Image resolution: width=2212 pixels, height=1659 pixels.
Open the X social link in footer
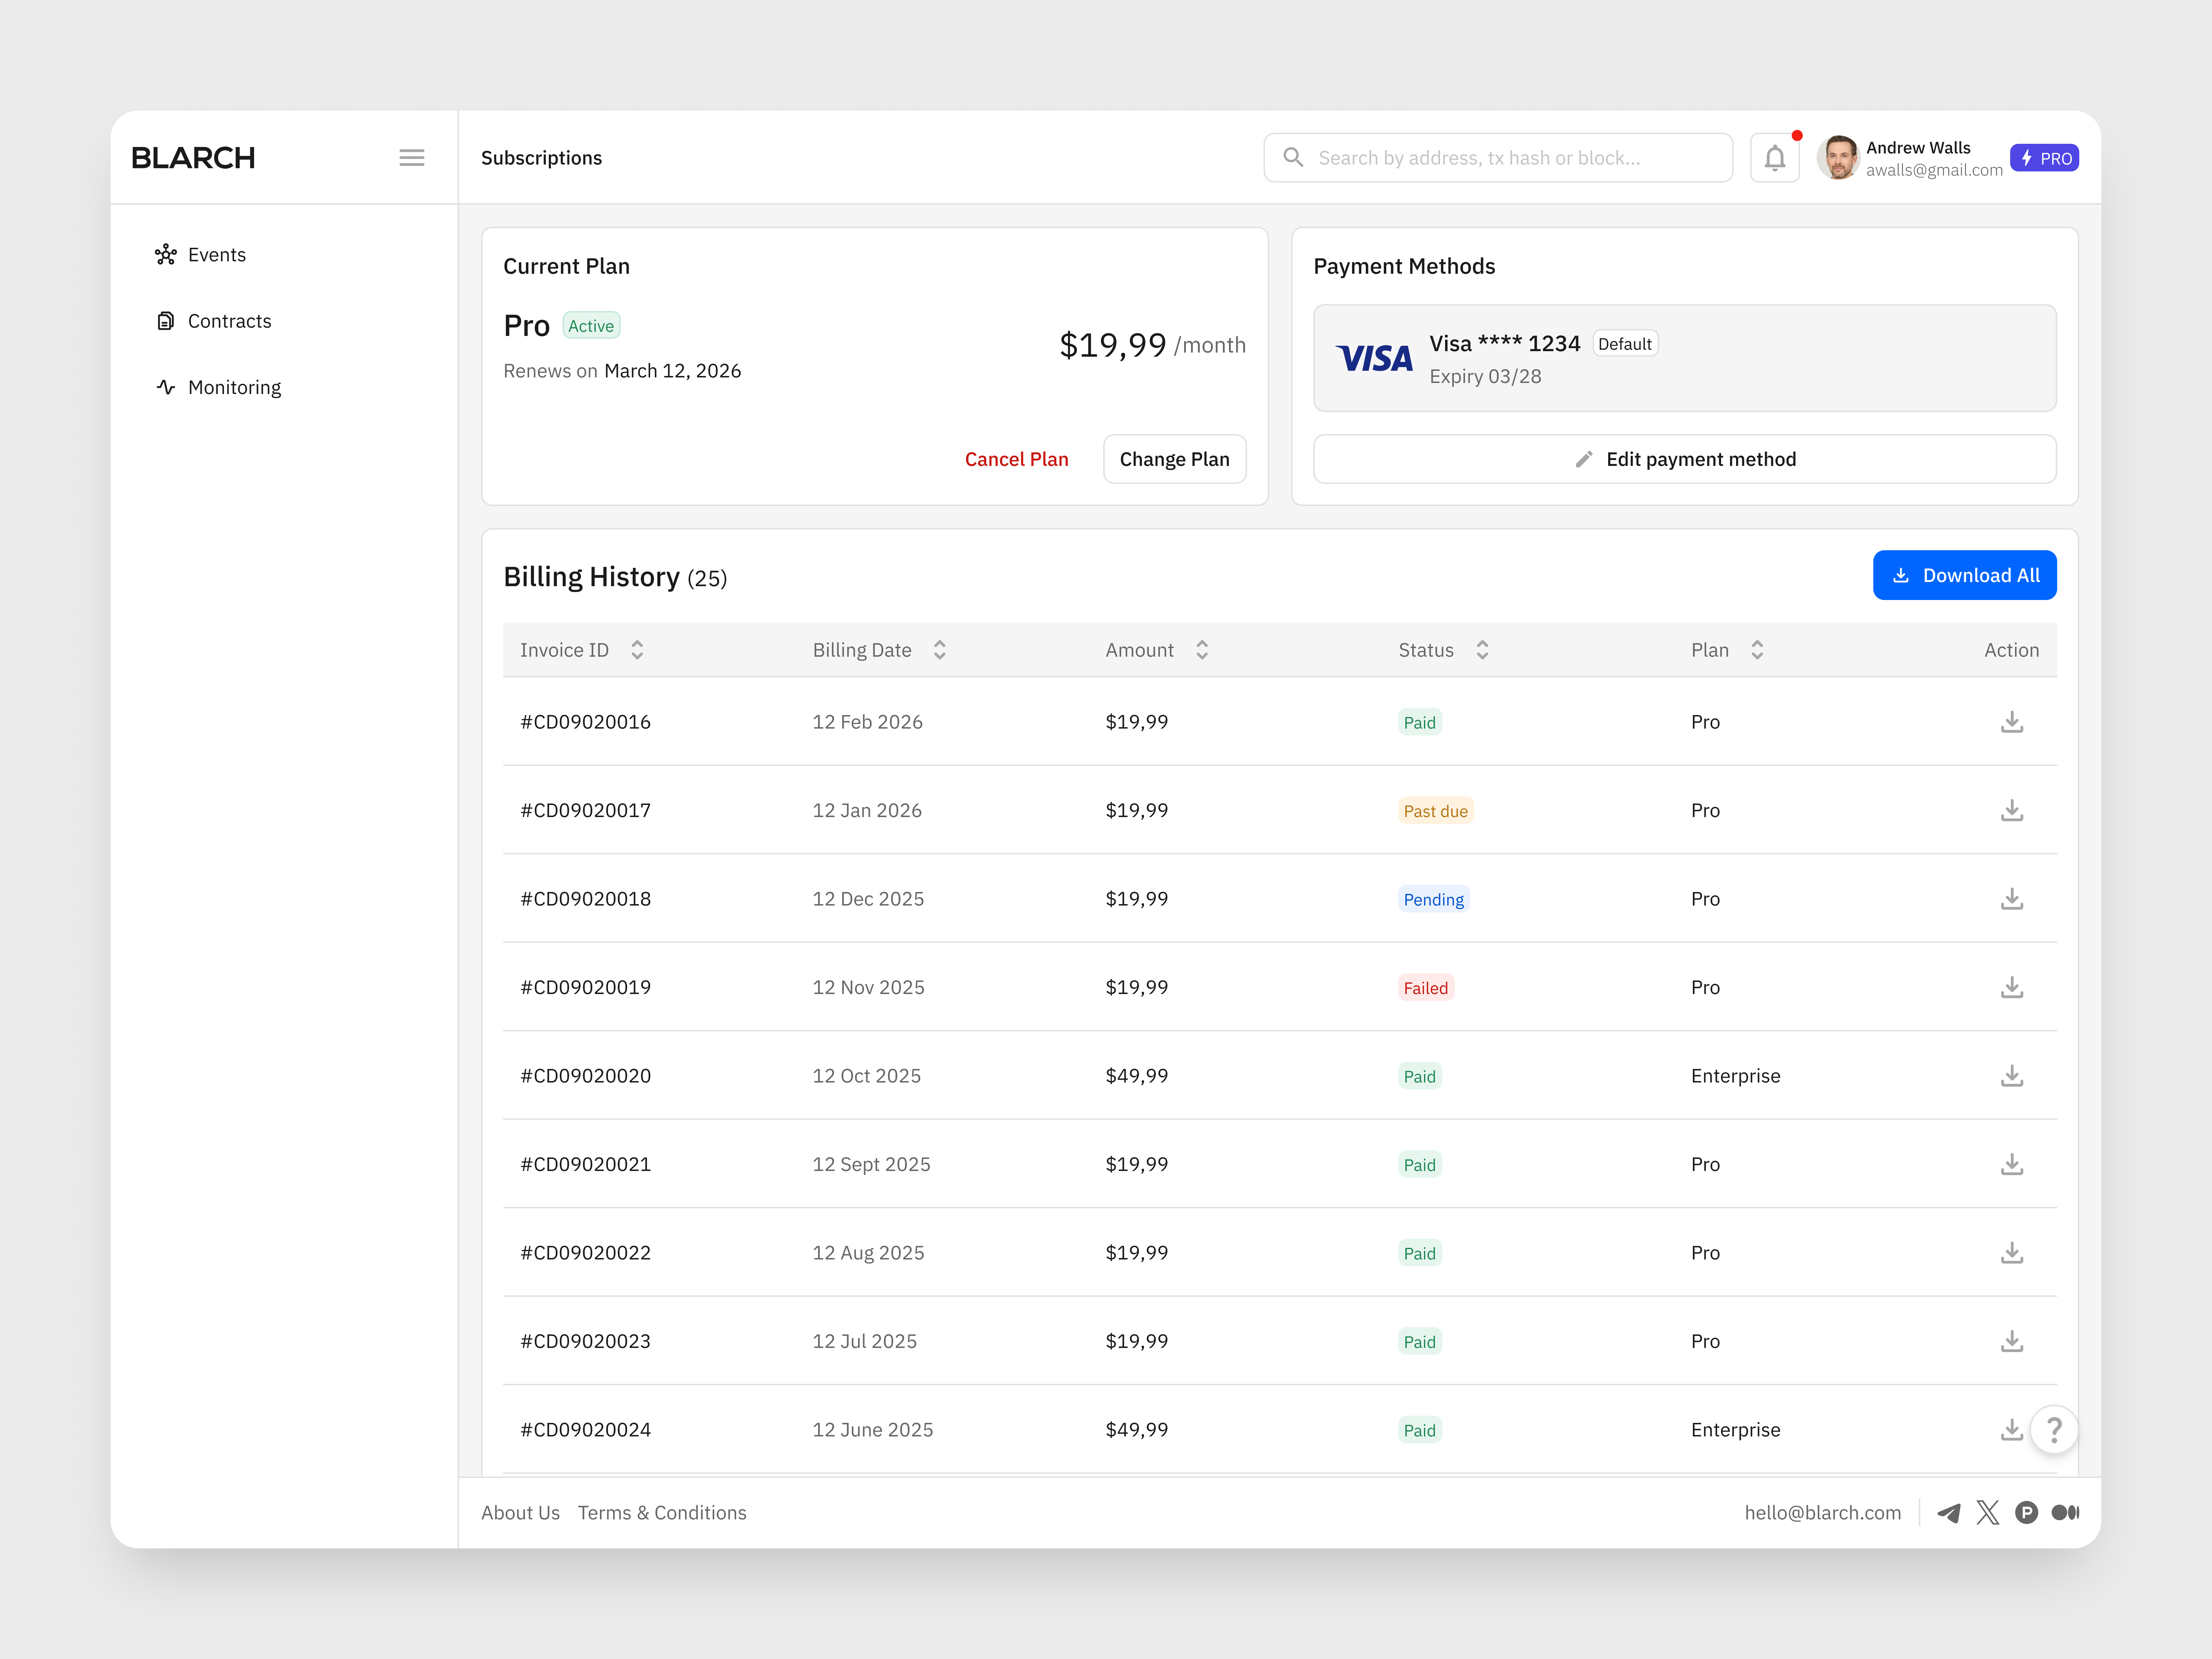click(x=1988, y=1513)
